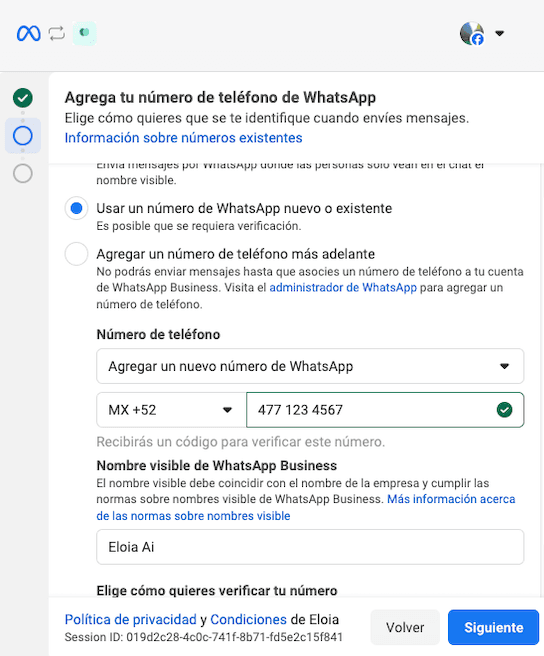Screen dimensions: 544x656
Task: Click the green Eloia app icon
Action: [85, 33]
